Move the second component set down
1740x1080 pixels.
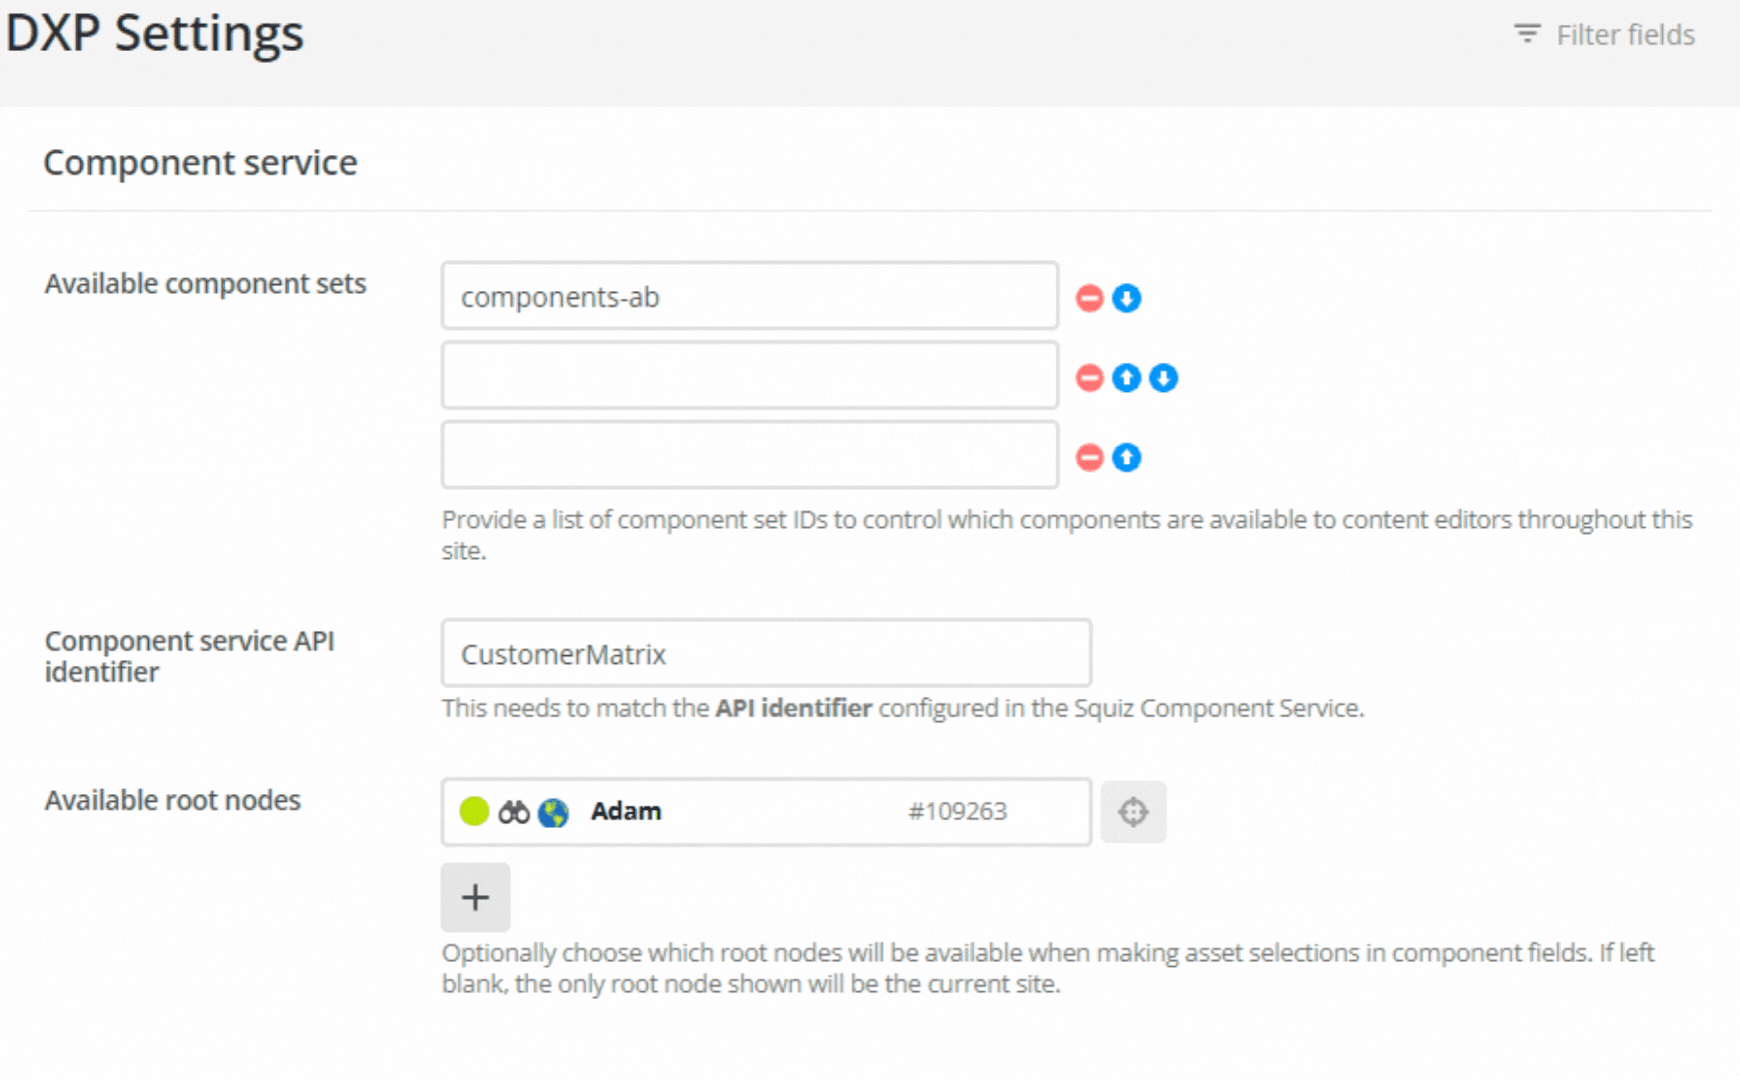(1163, 377)
